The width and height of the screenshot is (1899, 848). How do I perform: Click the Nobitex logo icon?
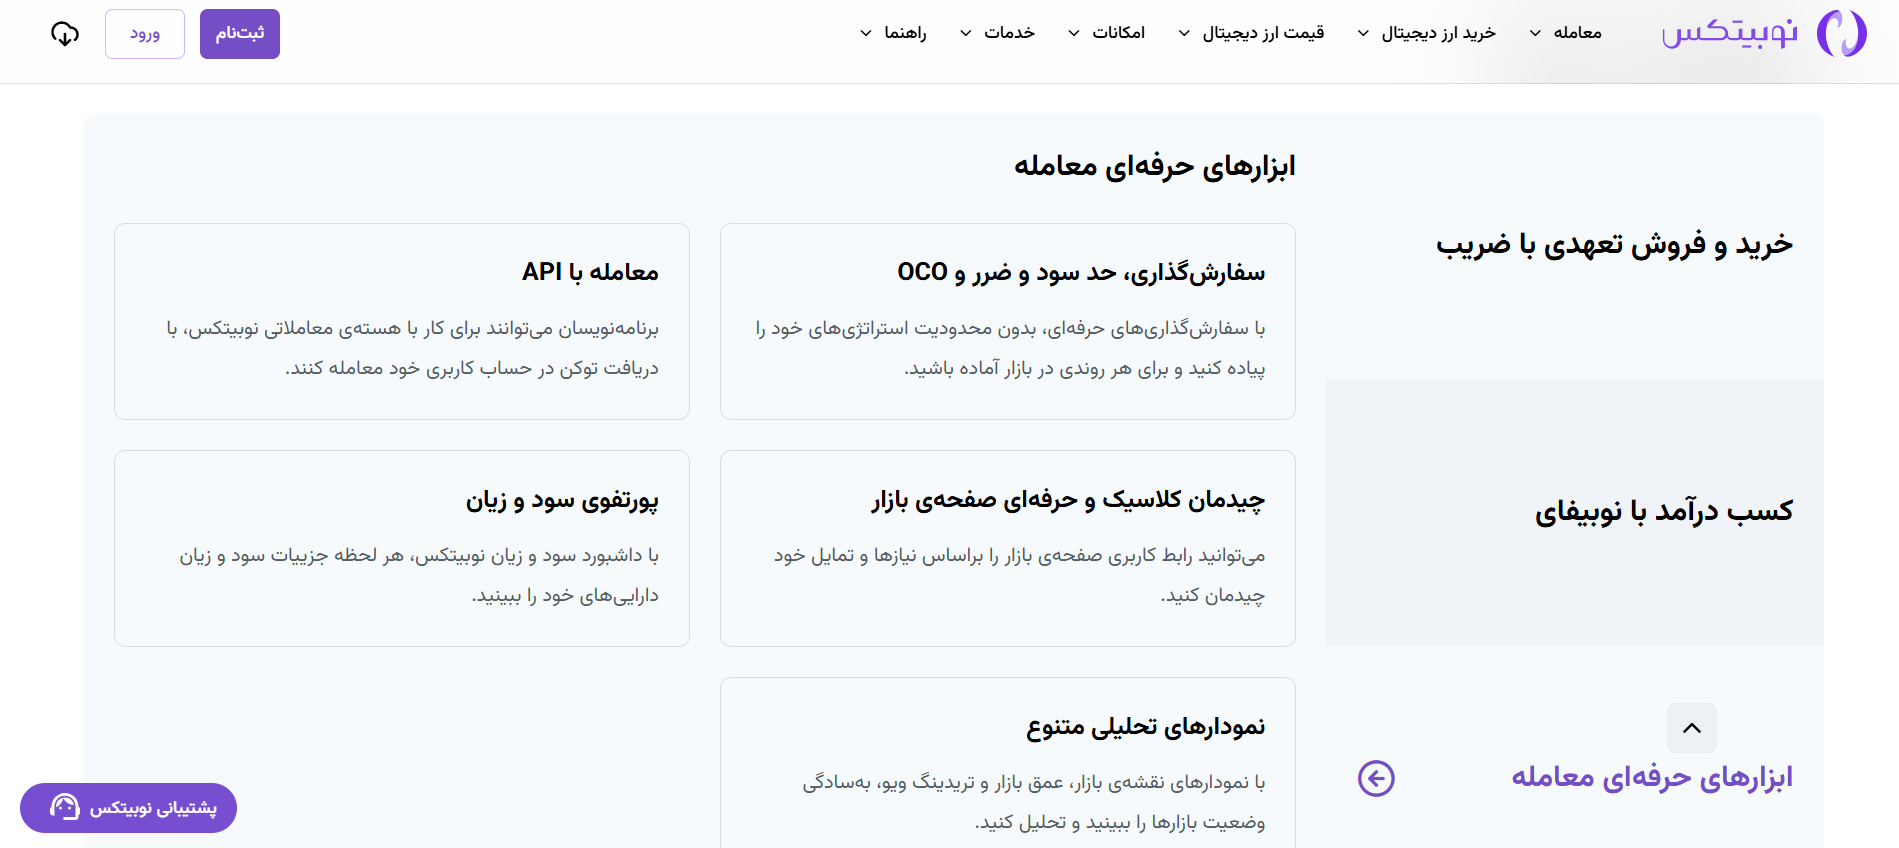[x=1841, y=33]
